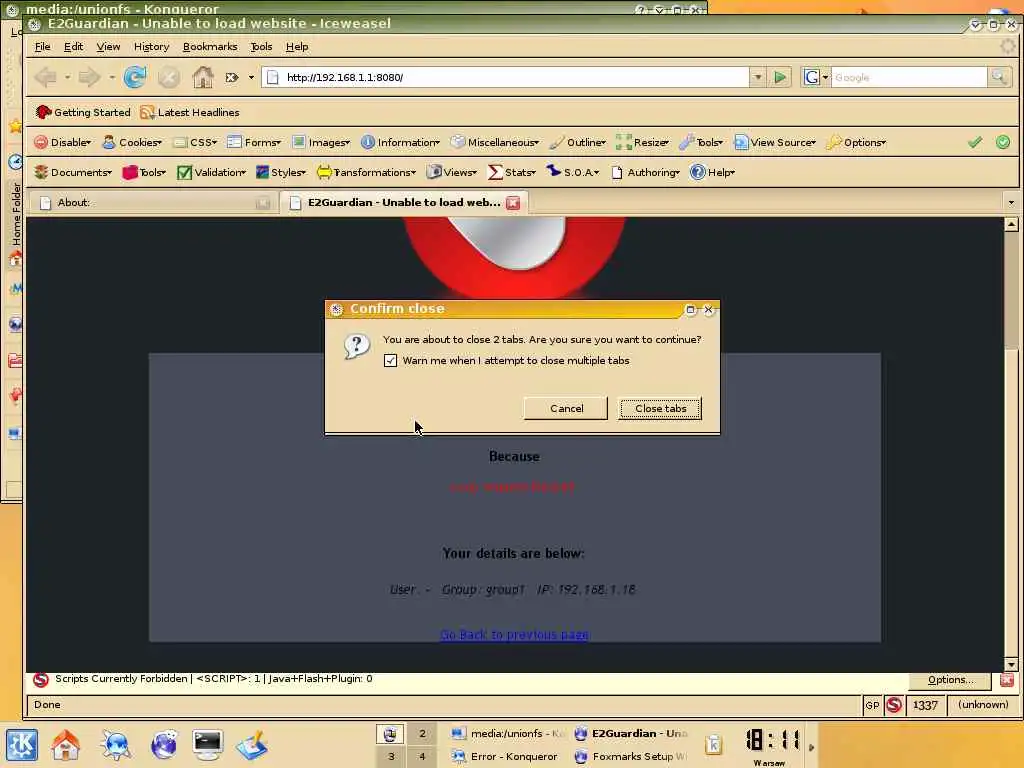The height and width of the screenshot is (768, 1024).
Task: Open the Authoring toolbar dropdown
Action: click(x=646, y=172)
